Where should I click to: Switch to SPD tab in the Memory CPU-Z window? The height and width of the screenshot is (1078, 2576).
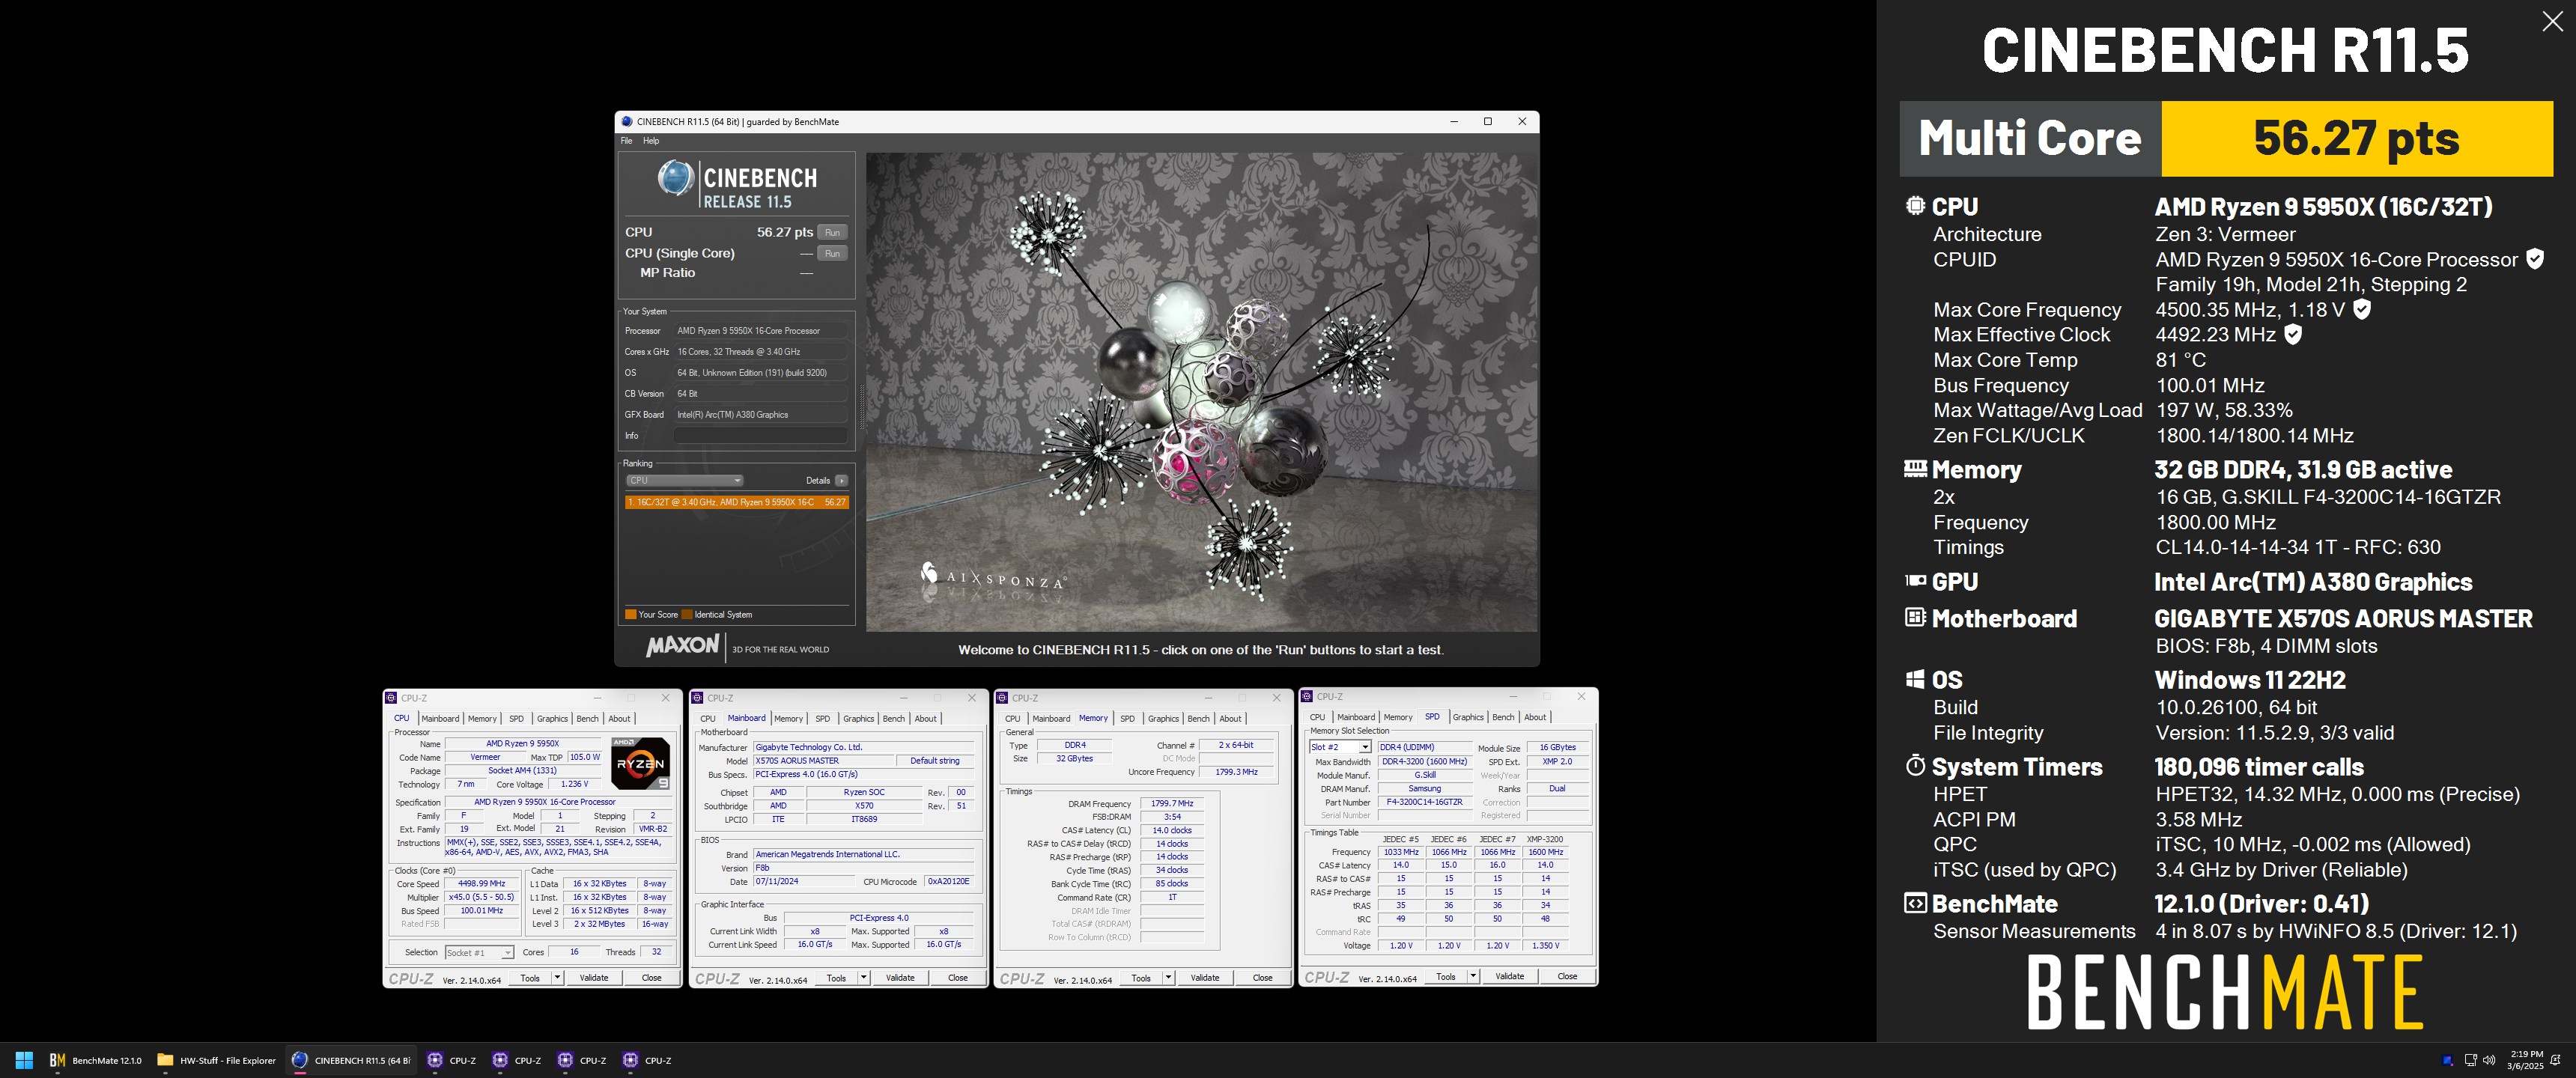point(1127,718)
